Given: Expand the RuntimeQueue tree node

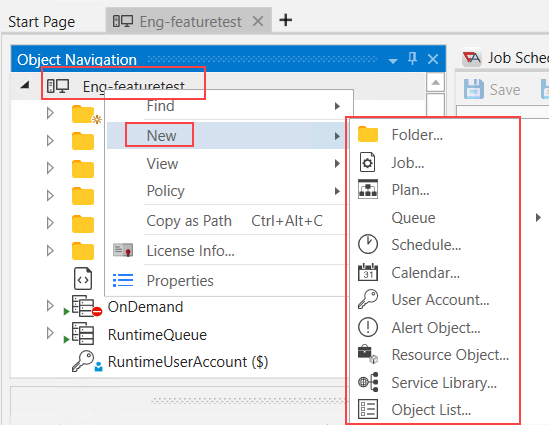Looking at the screenshot, I should pyautogui.click(x=50, y=333).
